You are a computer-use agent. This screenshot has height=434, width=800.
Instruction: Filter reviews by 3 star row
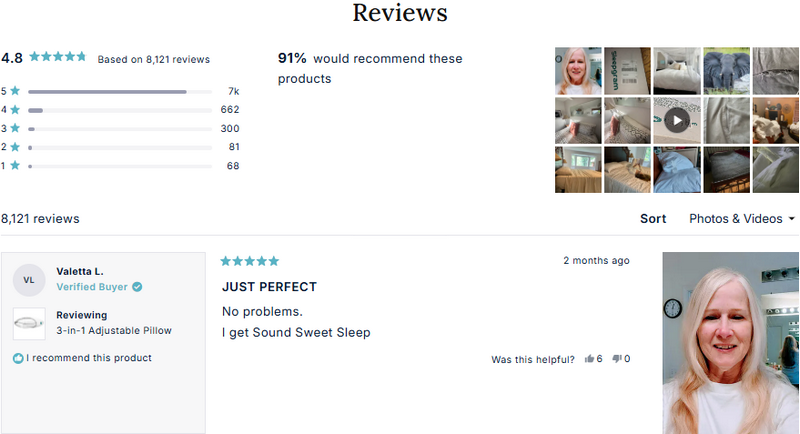120,129
